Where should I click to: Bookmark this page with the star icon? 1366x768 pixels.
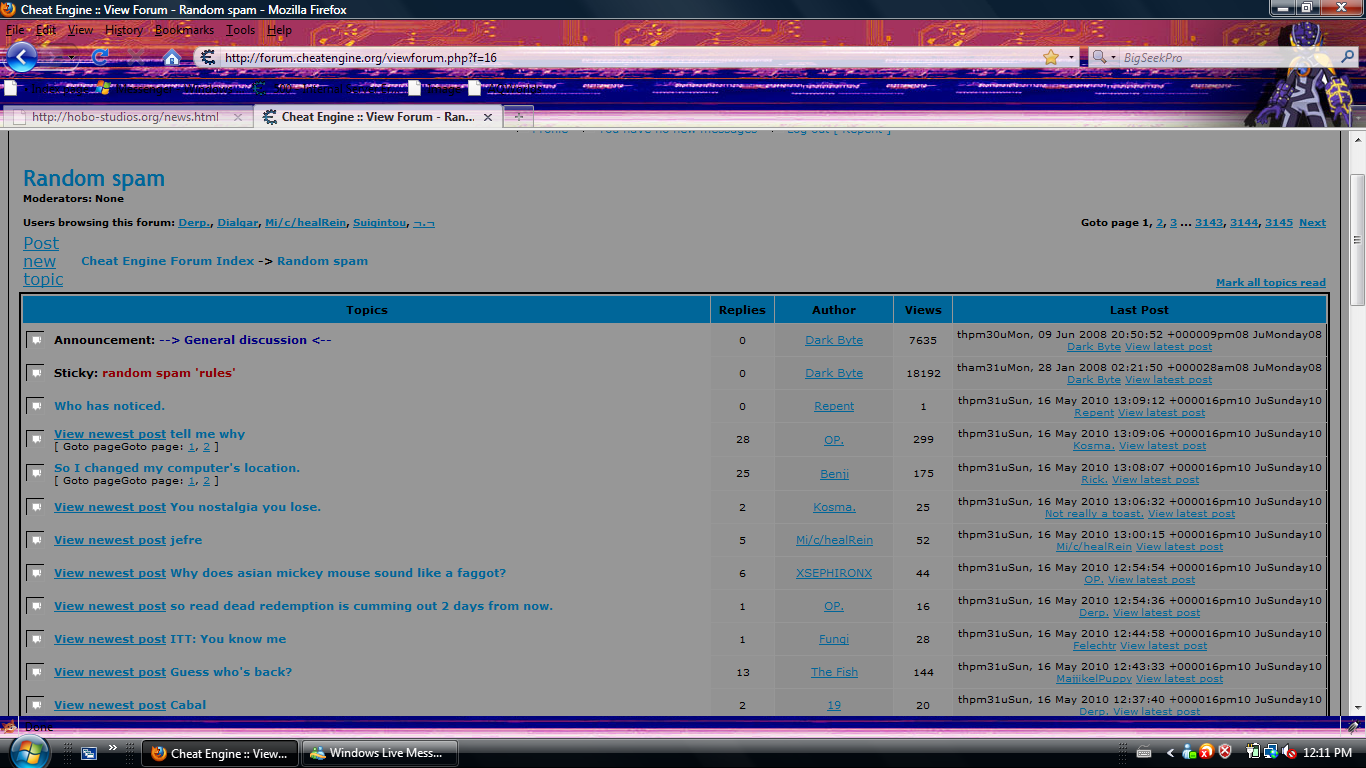click(1051, 58)
